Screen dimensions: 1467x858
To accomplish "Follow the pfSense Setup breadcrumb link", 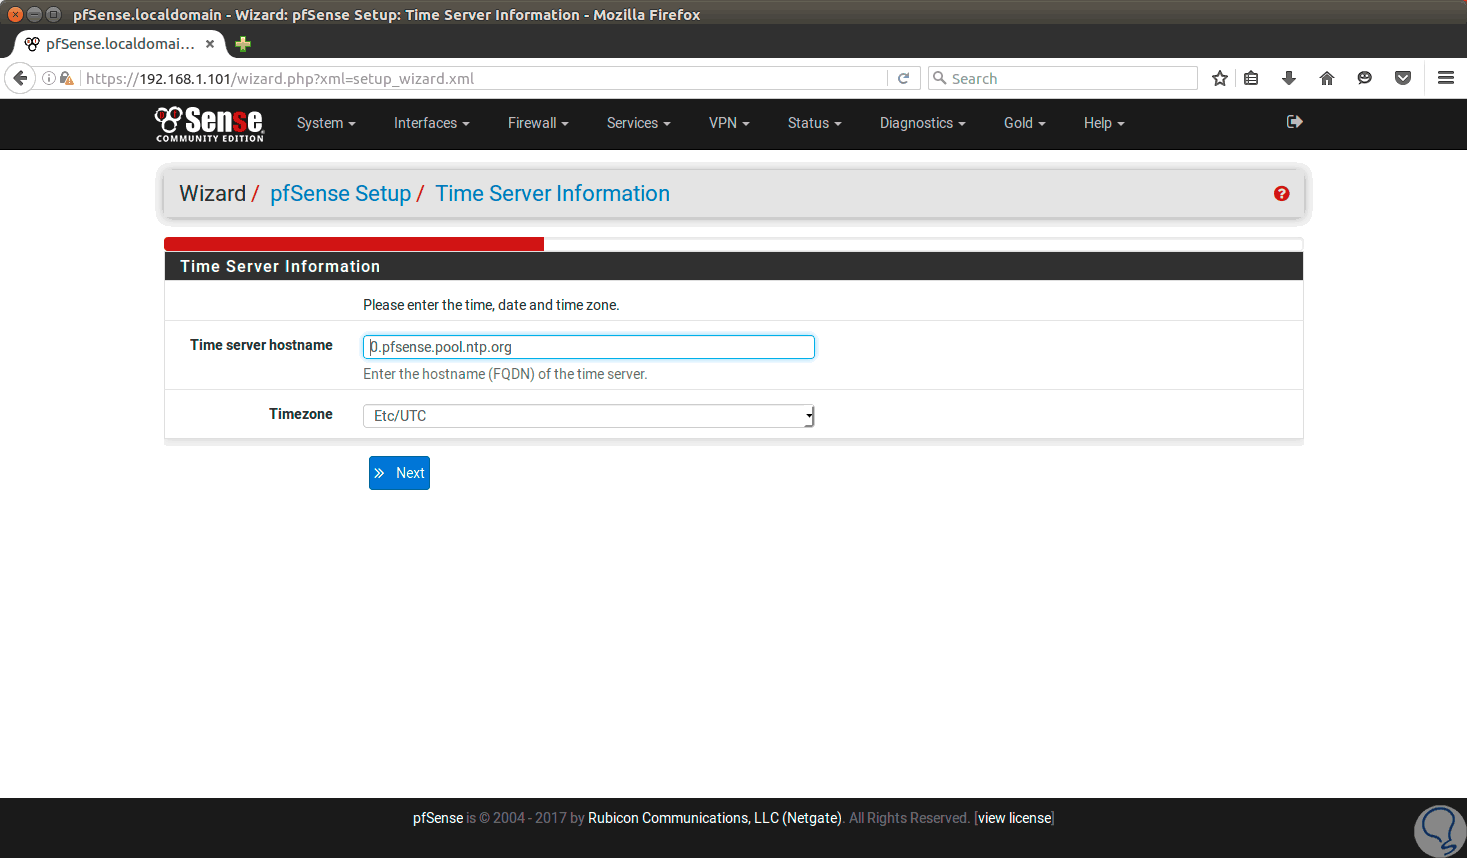I will coord(340,194).
